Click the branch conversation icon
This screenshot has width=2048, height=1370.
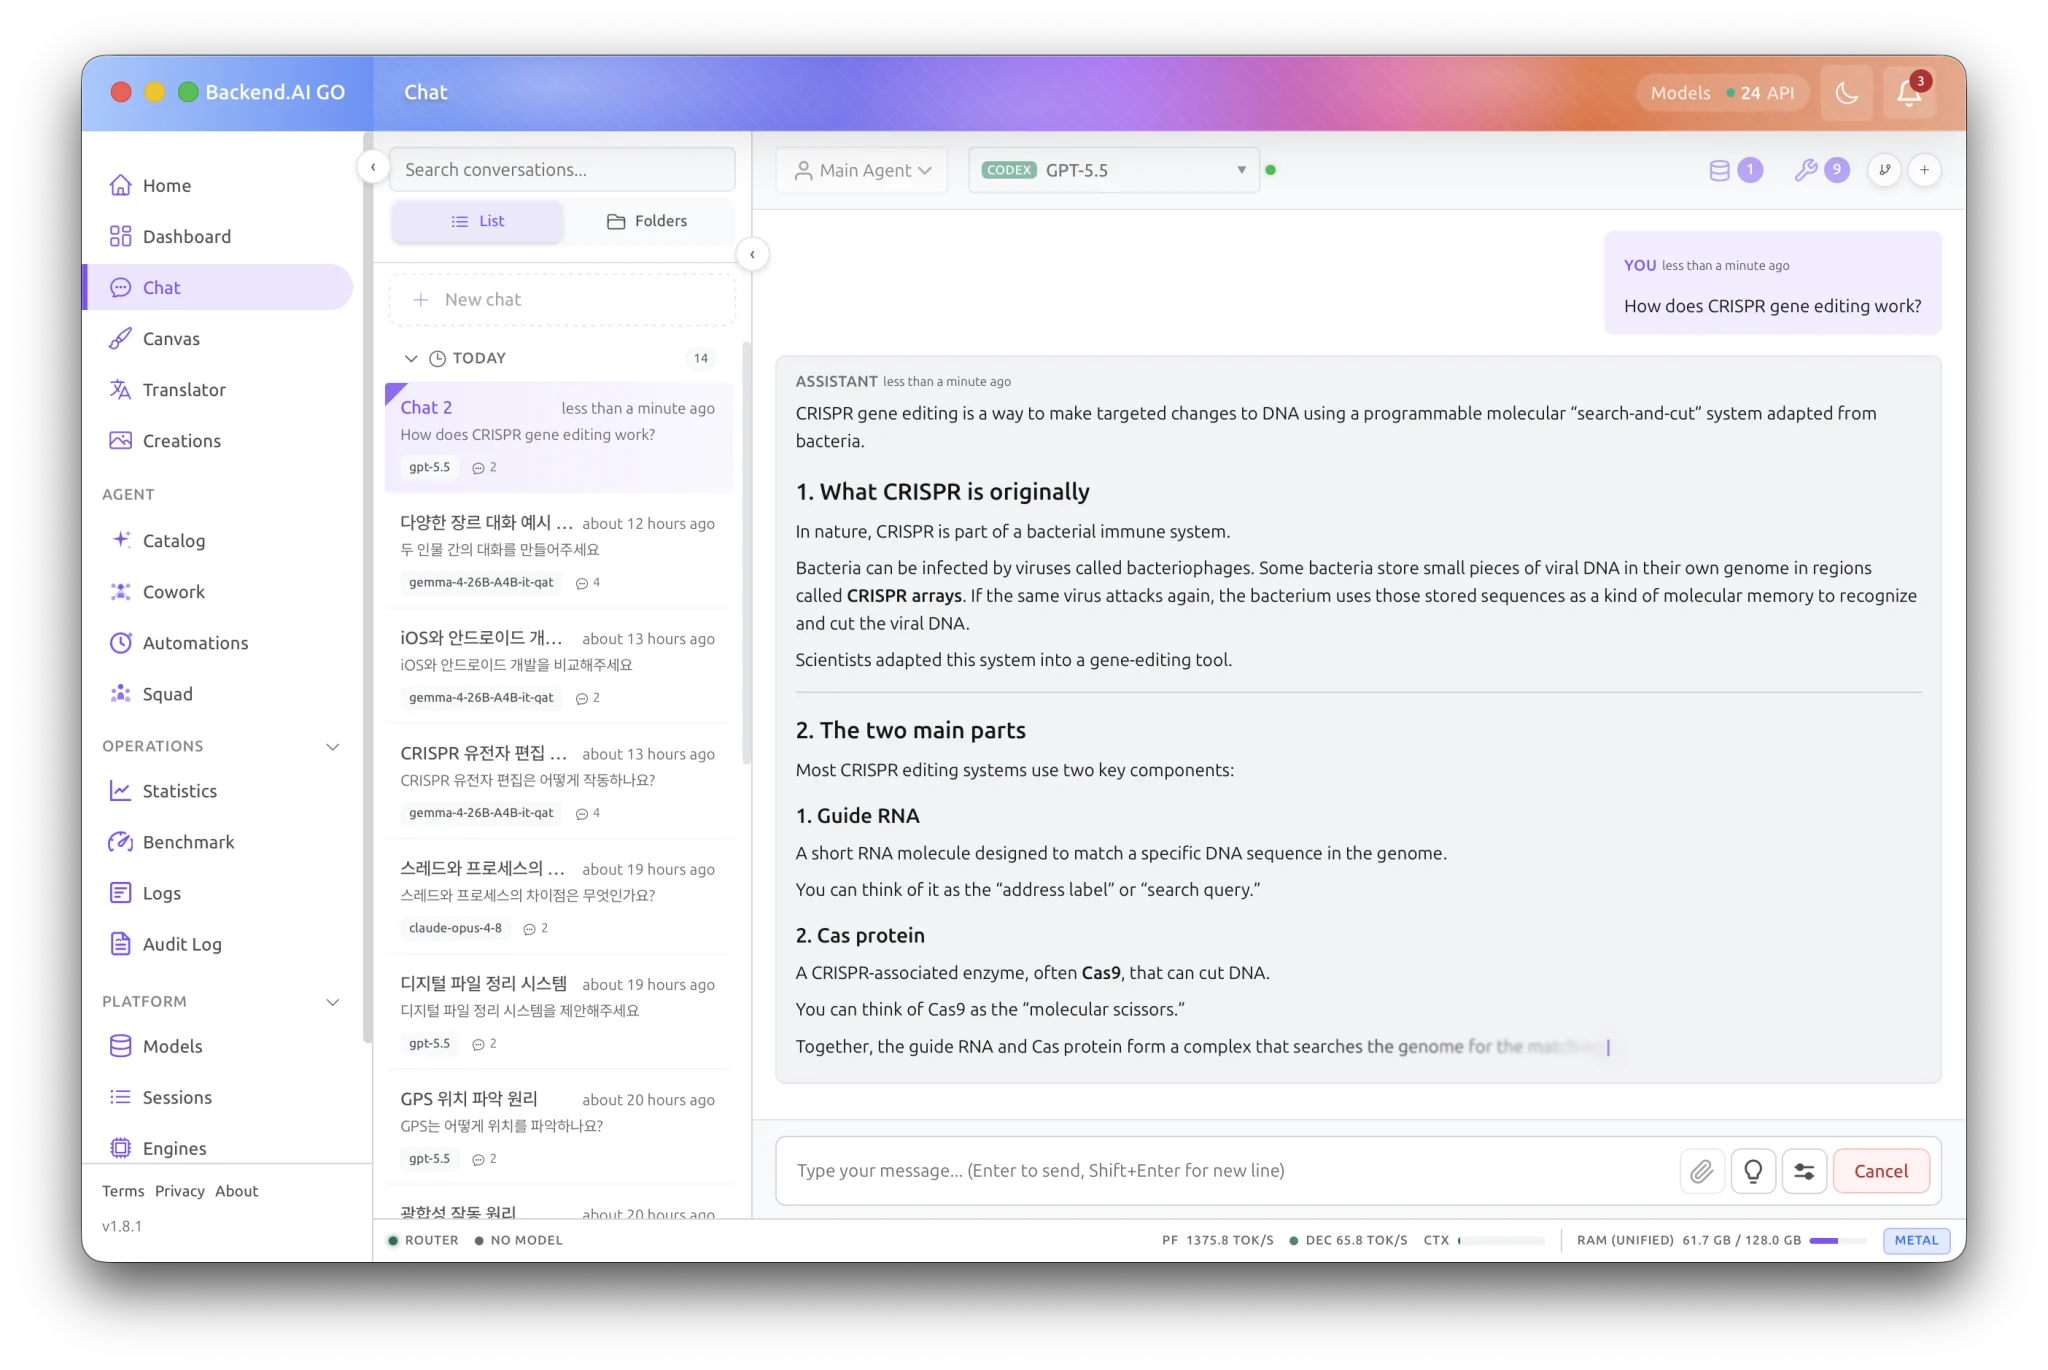coord(1884,170)
